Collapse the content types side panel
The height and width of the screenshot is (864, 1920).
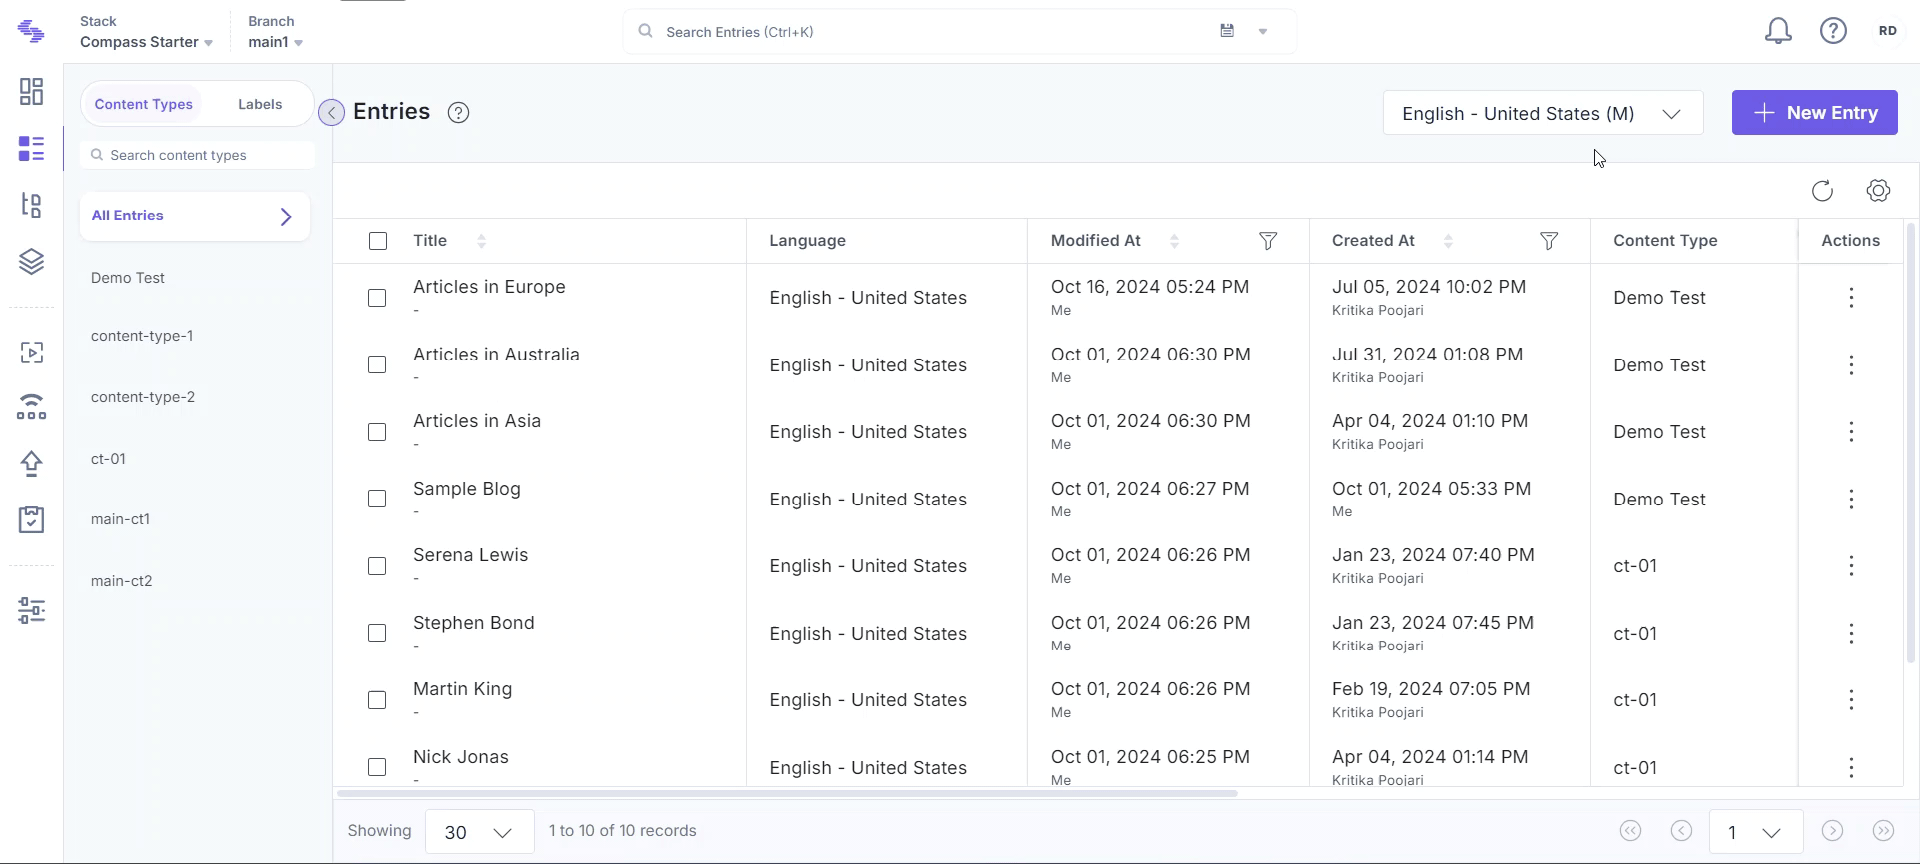(331, 113)
